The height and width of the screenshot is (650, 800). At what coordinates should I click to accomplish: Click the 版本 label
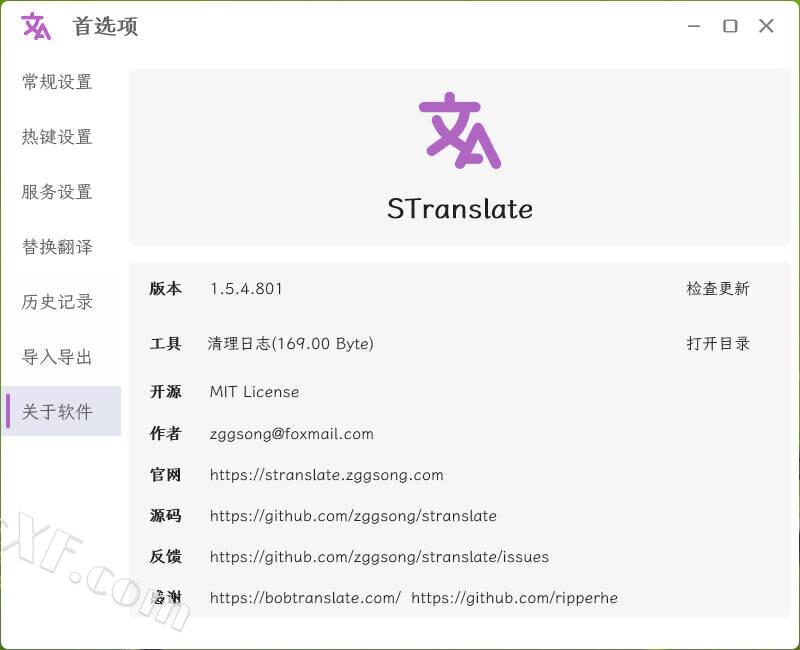(165, 289)
